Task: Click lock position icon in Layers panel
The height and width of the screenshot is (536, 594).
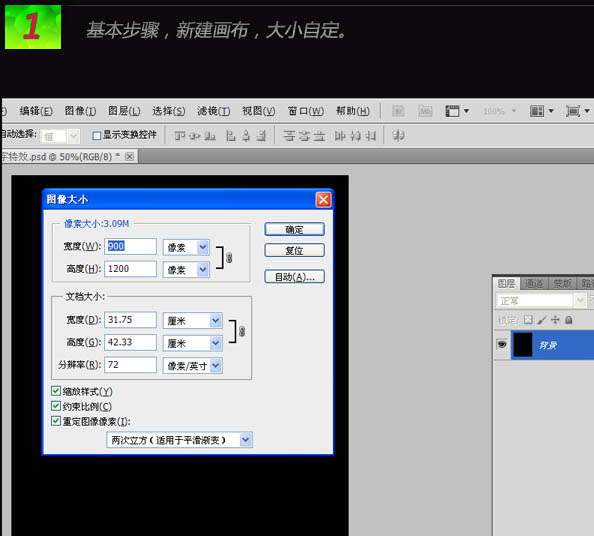Action: [555, 320]
